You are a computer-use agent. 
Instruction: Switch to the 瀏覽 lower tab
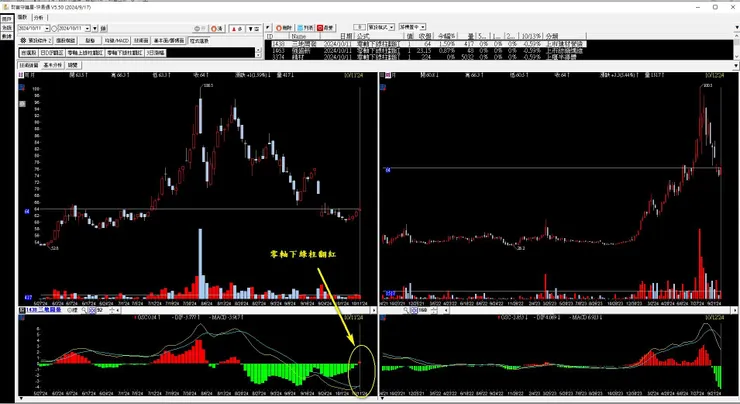73,65
